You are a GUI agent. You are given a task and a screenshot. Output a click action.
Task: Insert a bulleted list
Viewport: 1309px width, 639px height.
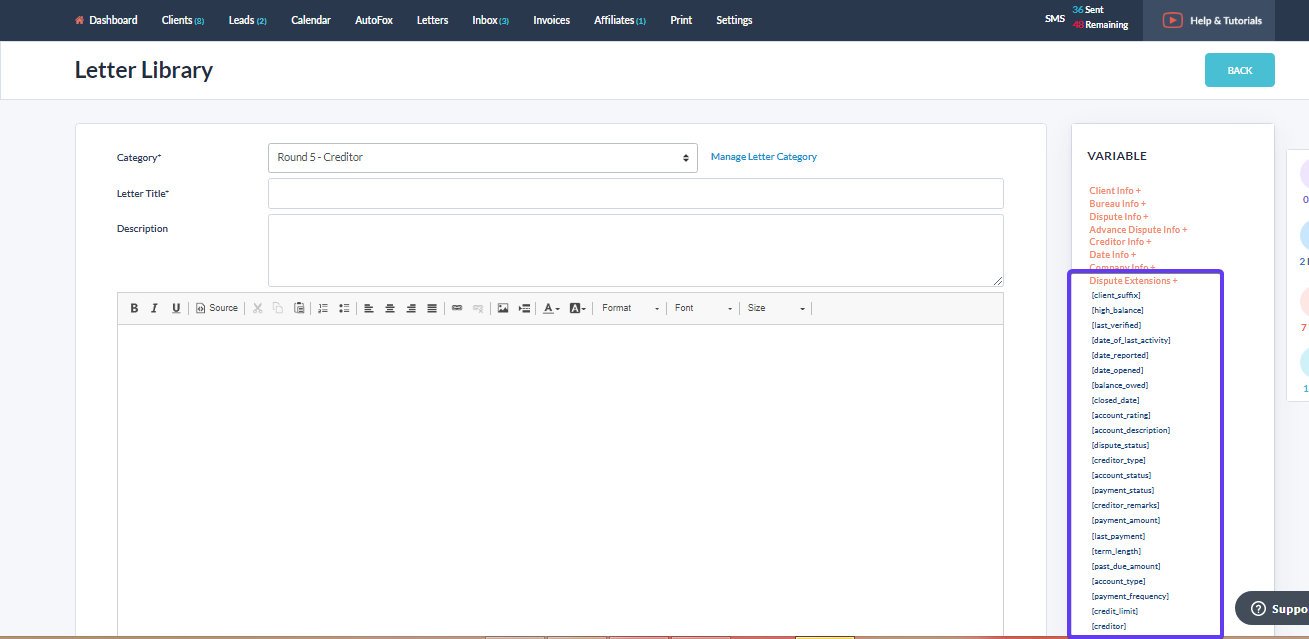(344, 308)
